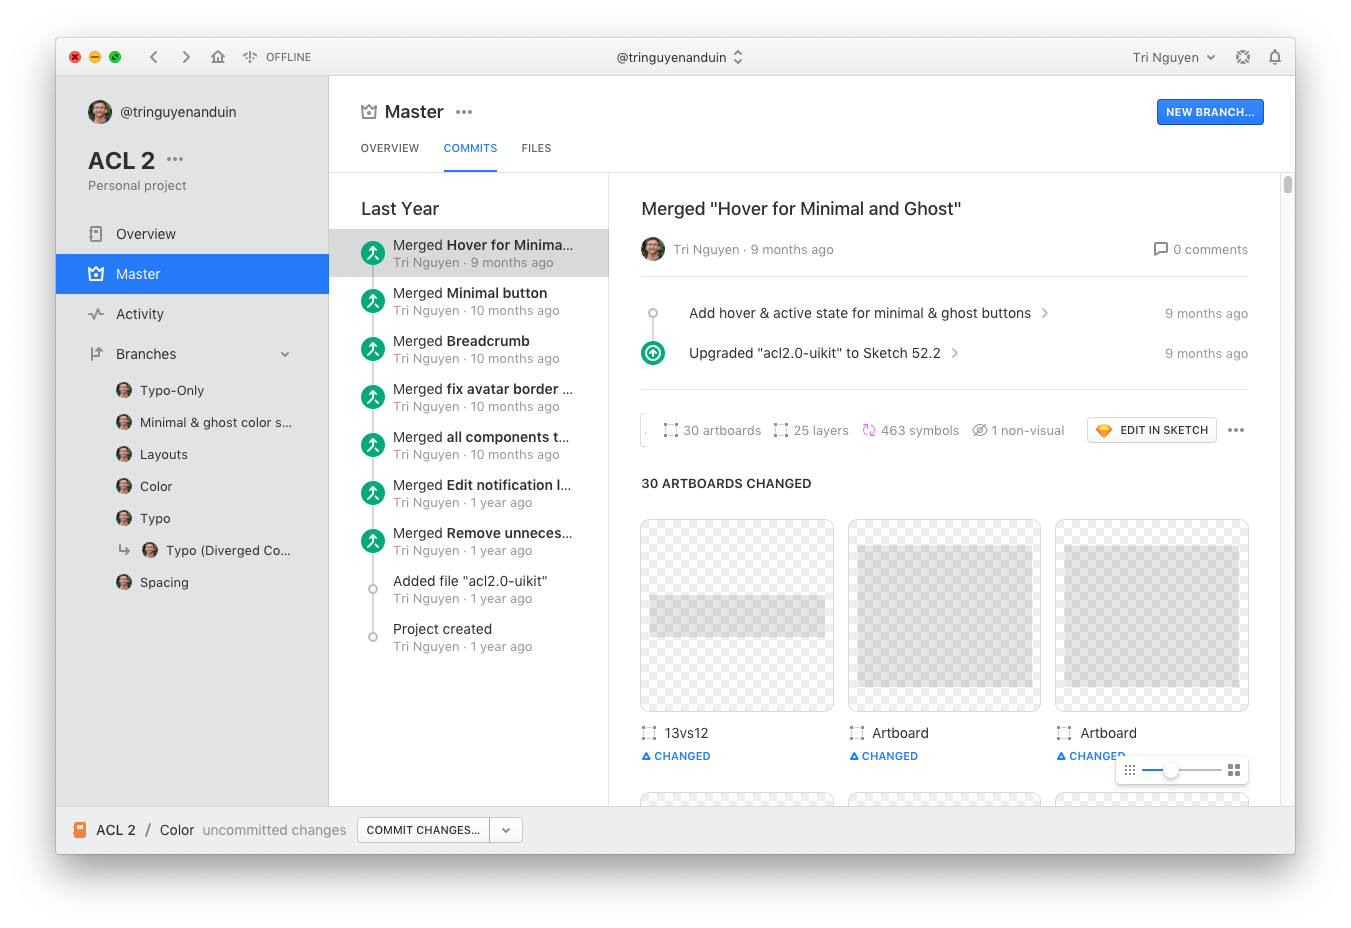This screenshot has height=928, width=1351.
Task: Filter by 25 layers
Action: 811,430
